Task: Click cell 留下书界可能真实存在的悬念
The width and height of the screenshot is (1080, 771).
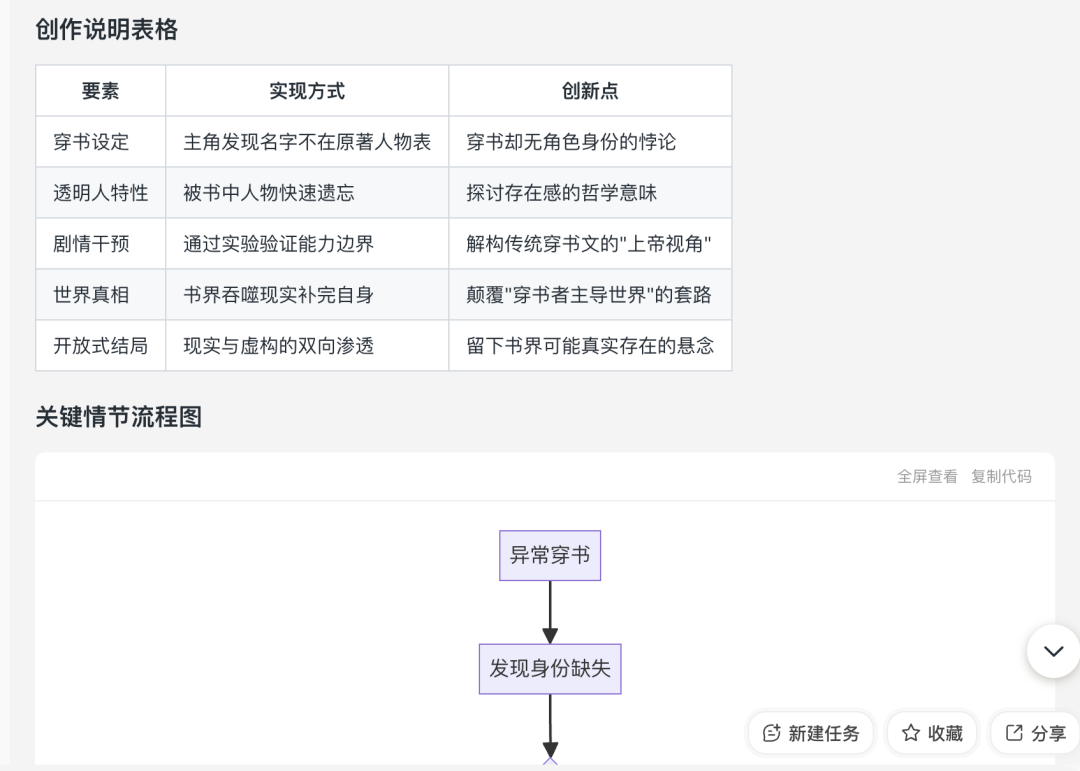Action: (x=590, y=346)
